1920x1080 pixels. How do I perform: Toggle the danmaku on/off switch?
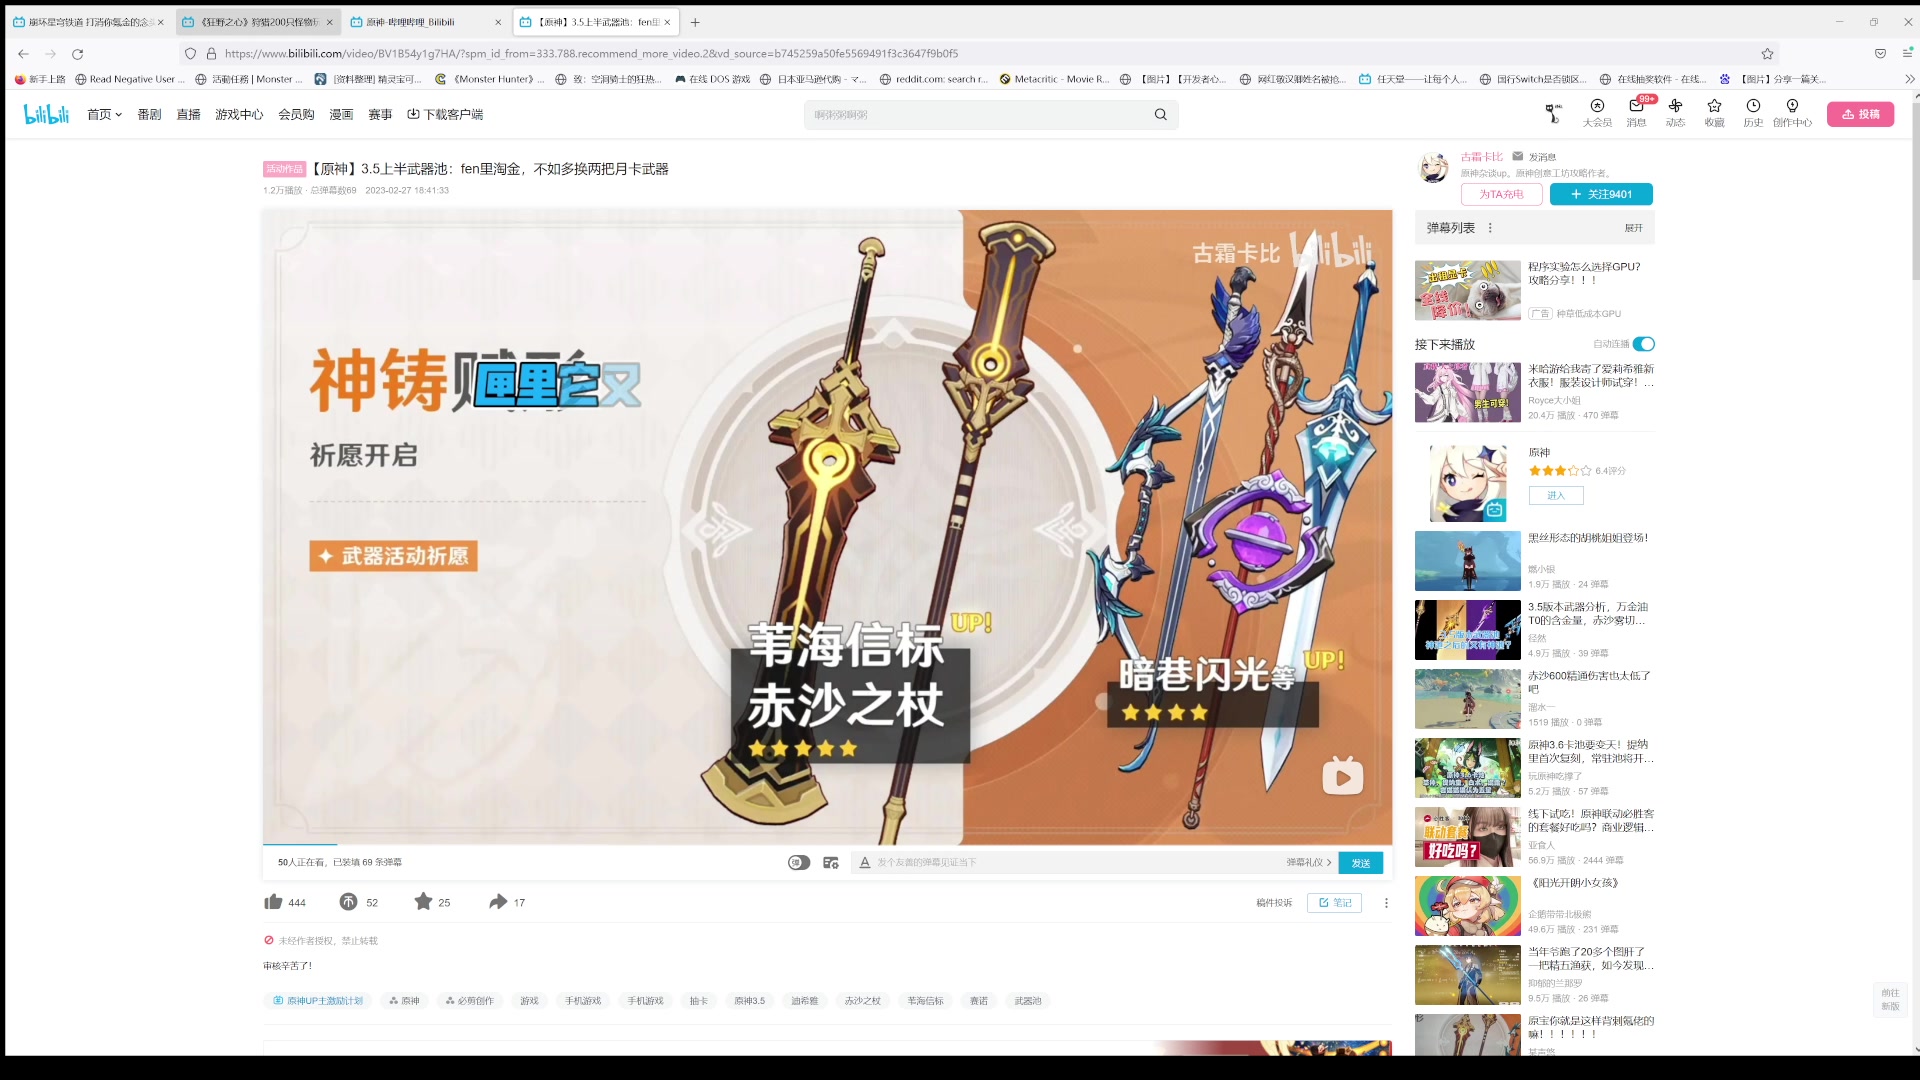click(798, 862)
